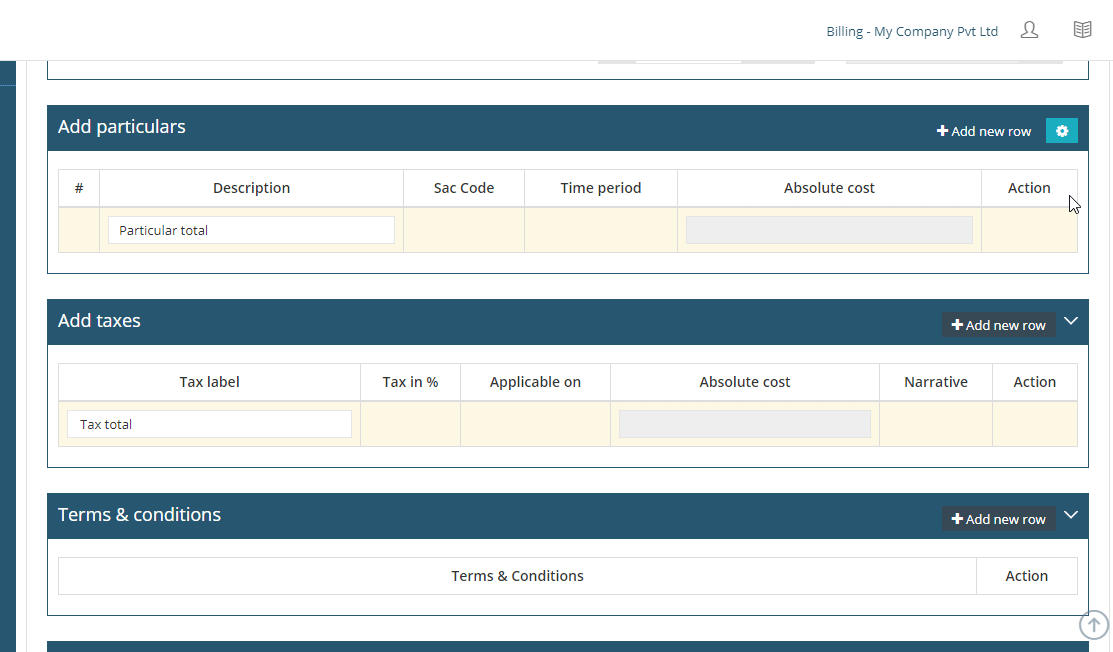
Task: Click Billing - My Company Pvt Ltd
Action: pos(912,31)
